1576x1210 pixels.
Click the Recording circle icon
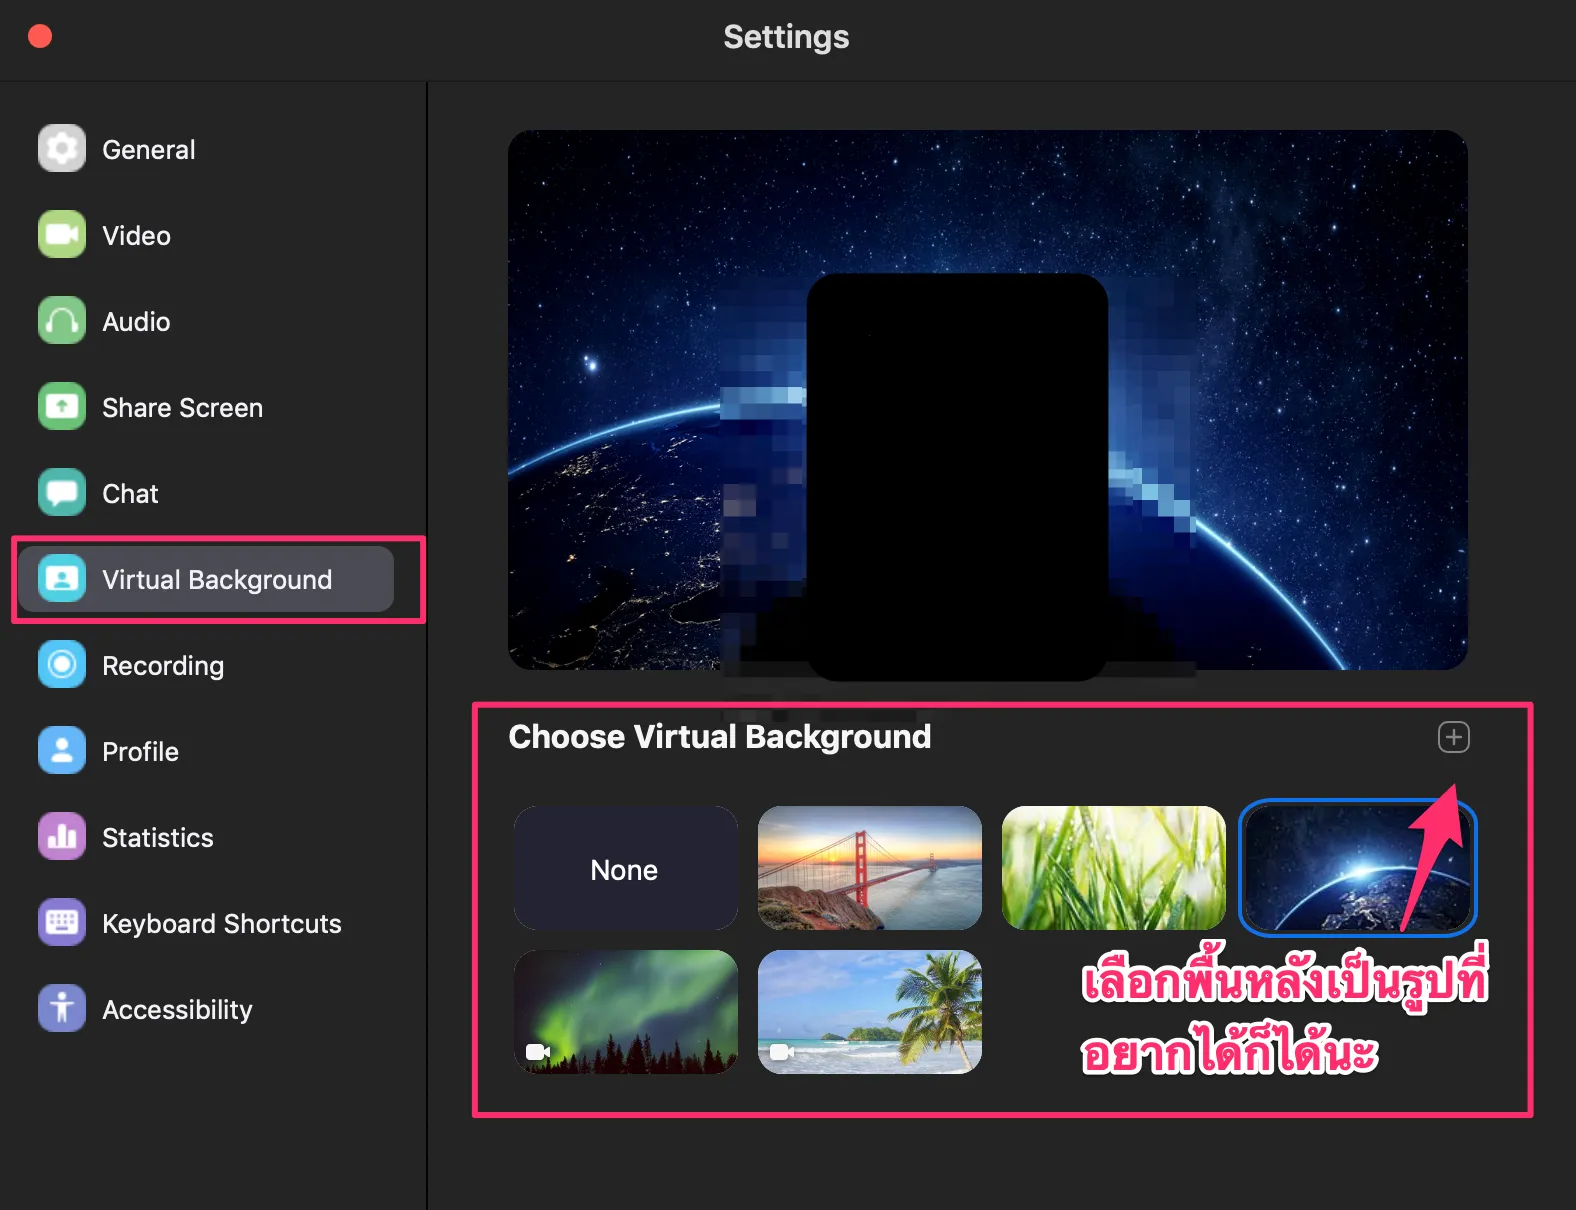pyautogui.click(x=62, y=665)
